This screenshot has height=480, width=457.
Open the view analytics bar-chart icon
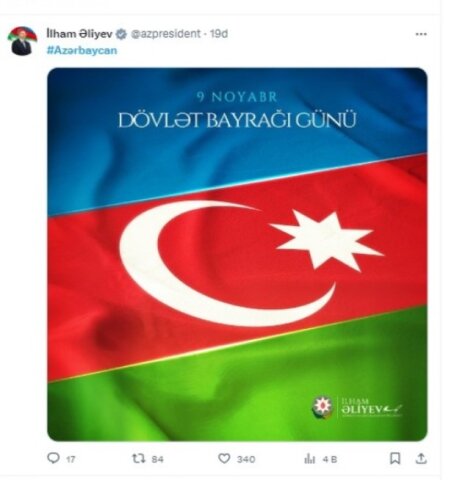click(309, 459)
